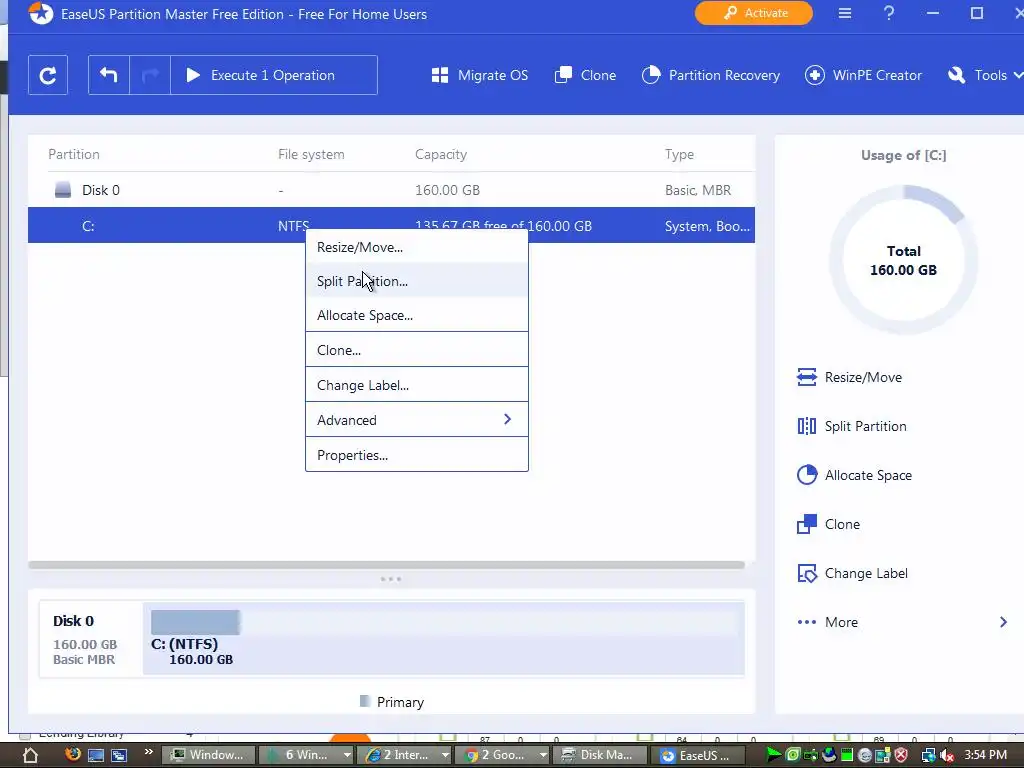1024x768 pixels.
Task: Choose Clone... from context menu
Action: click(x=417, y=349)
